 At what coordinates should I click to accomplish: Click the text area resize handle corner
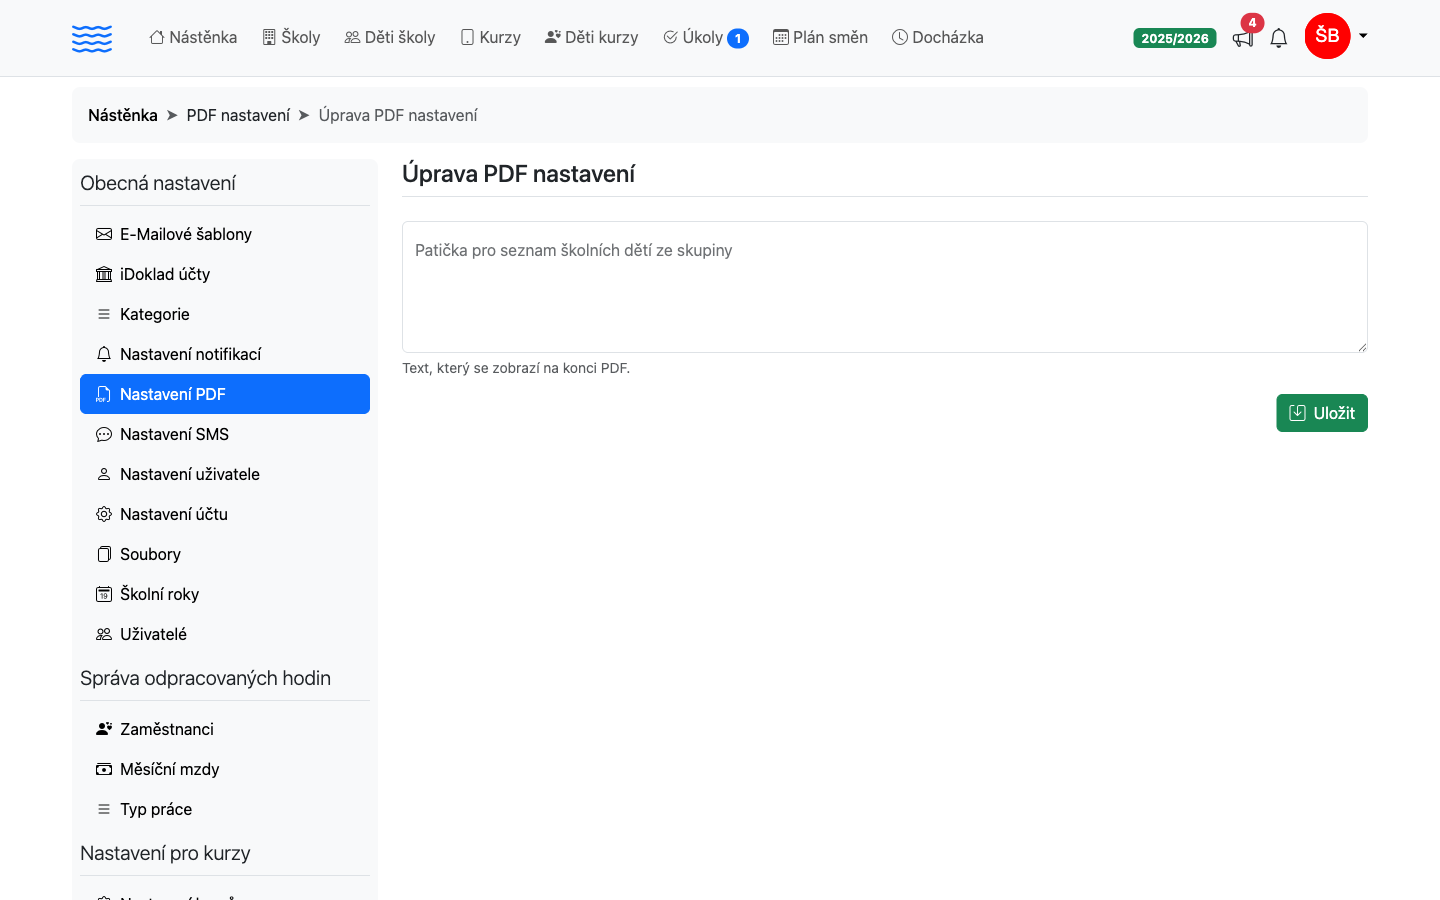click(1362, 347)
